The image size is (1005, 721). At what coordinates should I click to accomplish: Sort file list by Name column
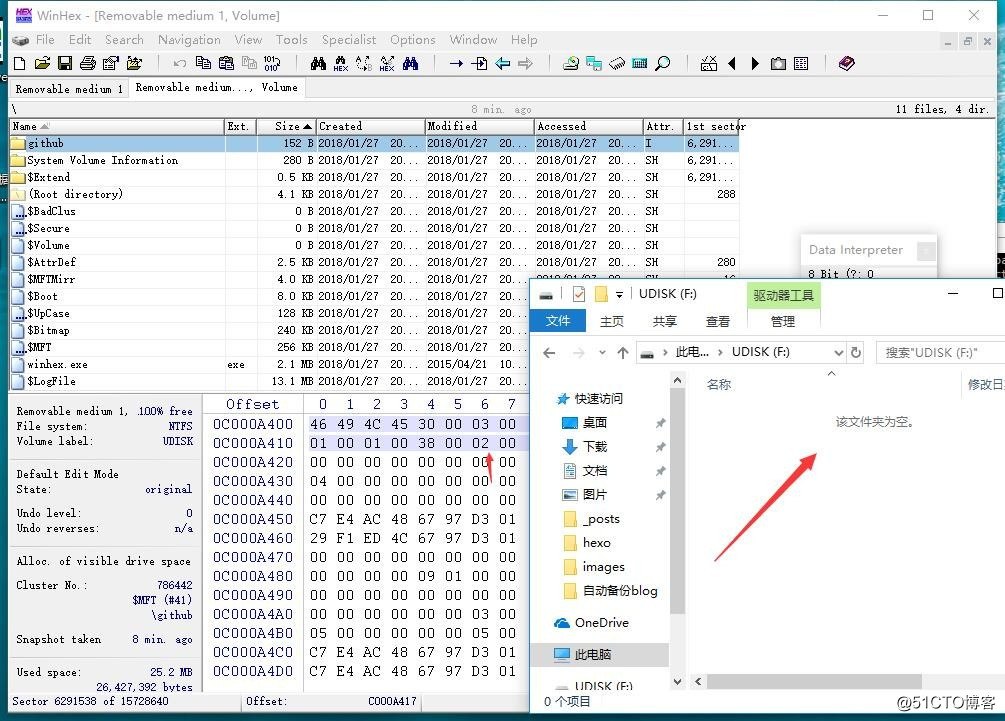(117, 126)
